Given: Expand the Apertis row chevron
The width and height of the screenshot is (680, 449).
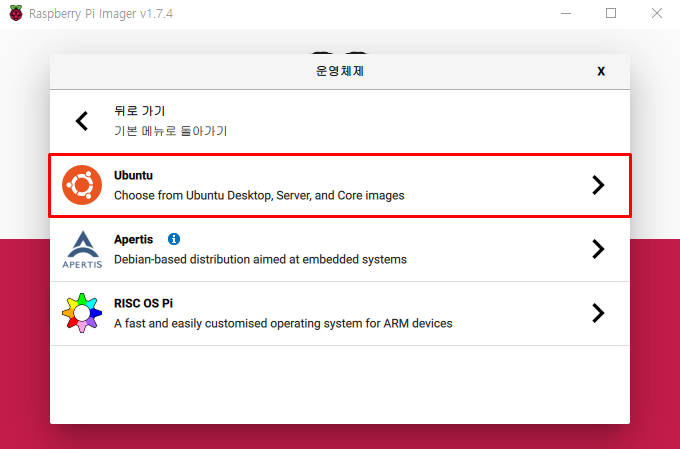Looking at the screenshot, I should pos(598,249).
